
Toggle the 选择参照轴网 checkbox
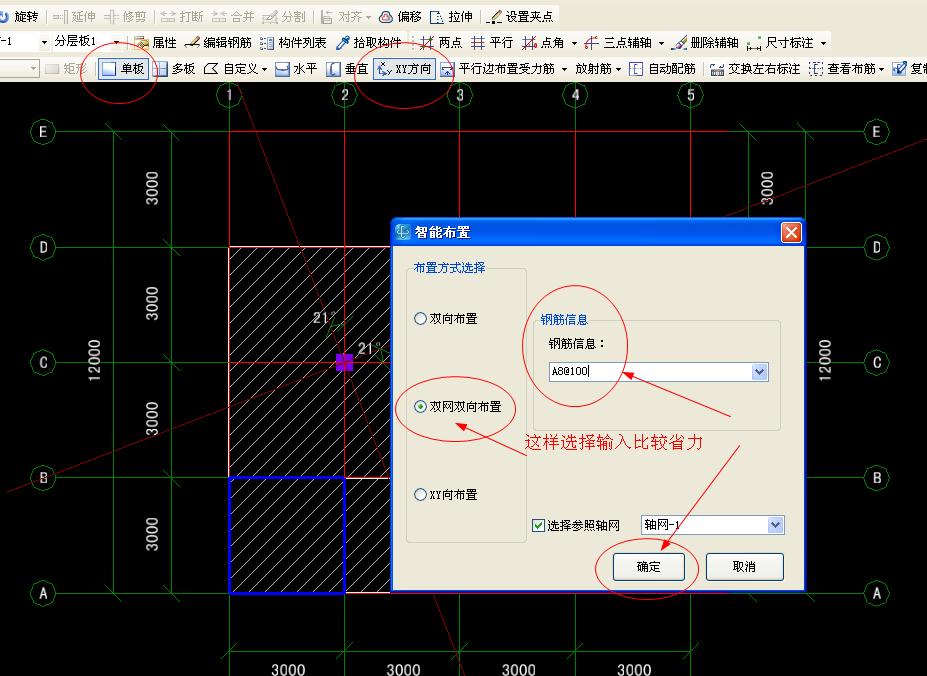[539, 525]
